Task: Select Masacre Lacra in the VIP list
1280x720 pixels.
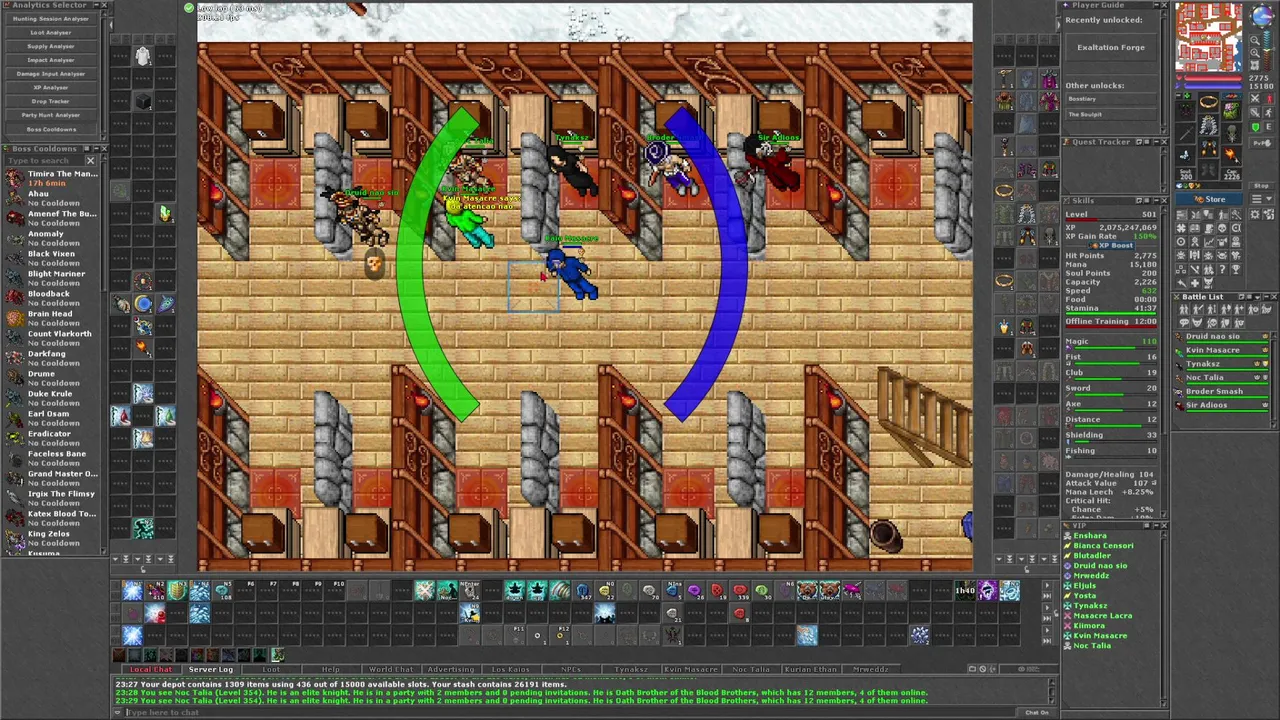Action: tap(1102, 616)
